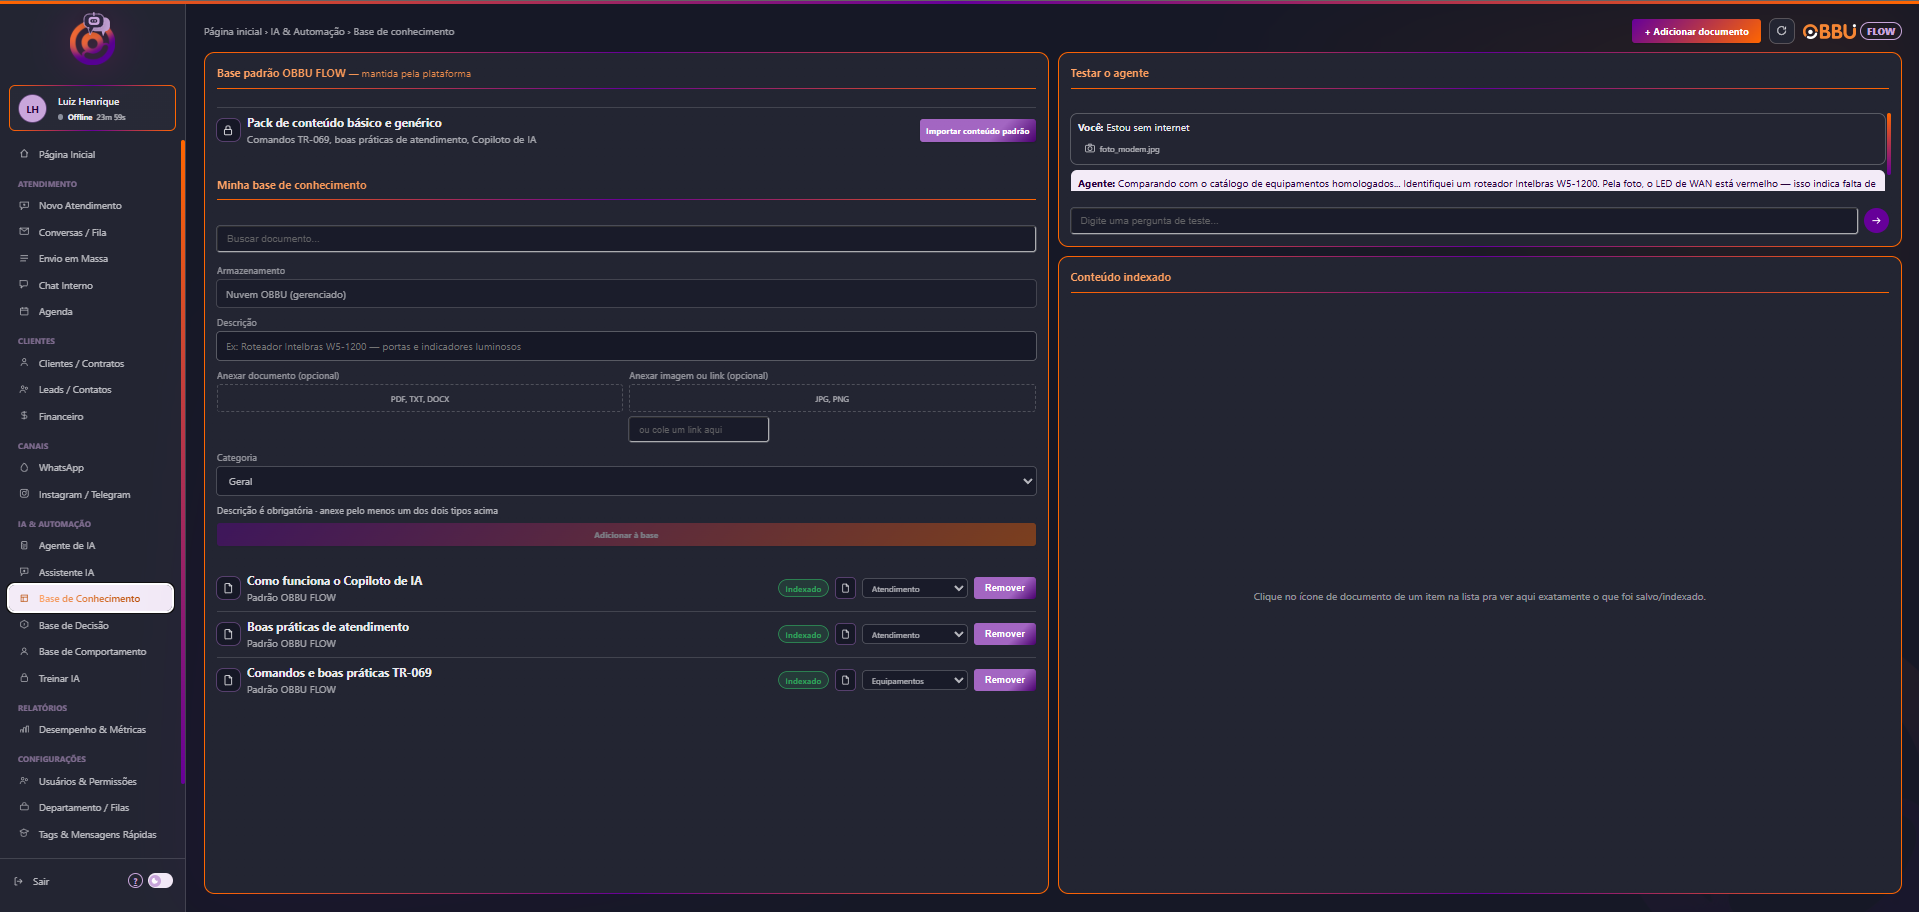
Task: Open Agente de IA page
Action: click(67, 546)
